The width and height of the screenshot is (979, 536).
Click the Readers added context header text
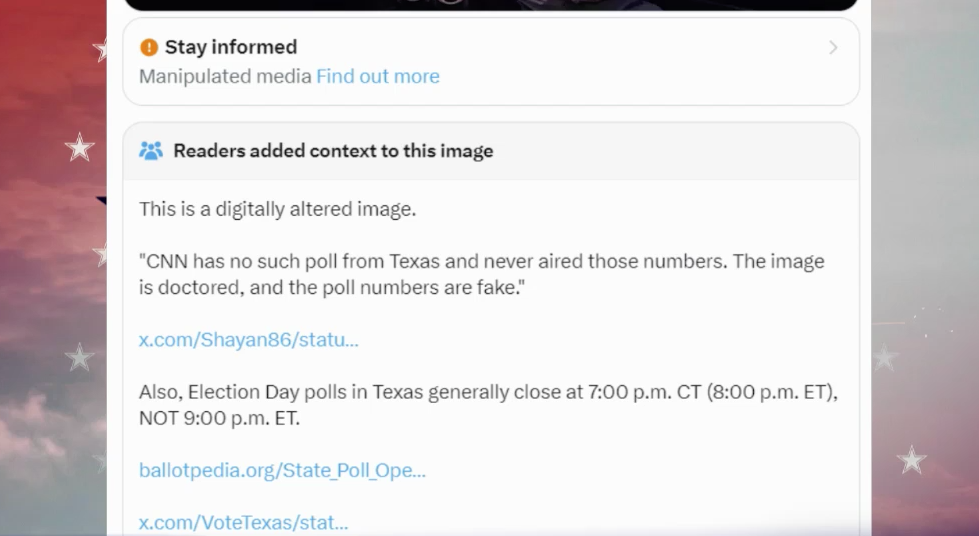pyautogui.click(x=333, y=151)
